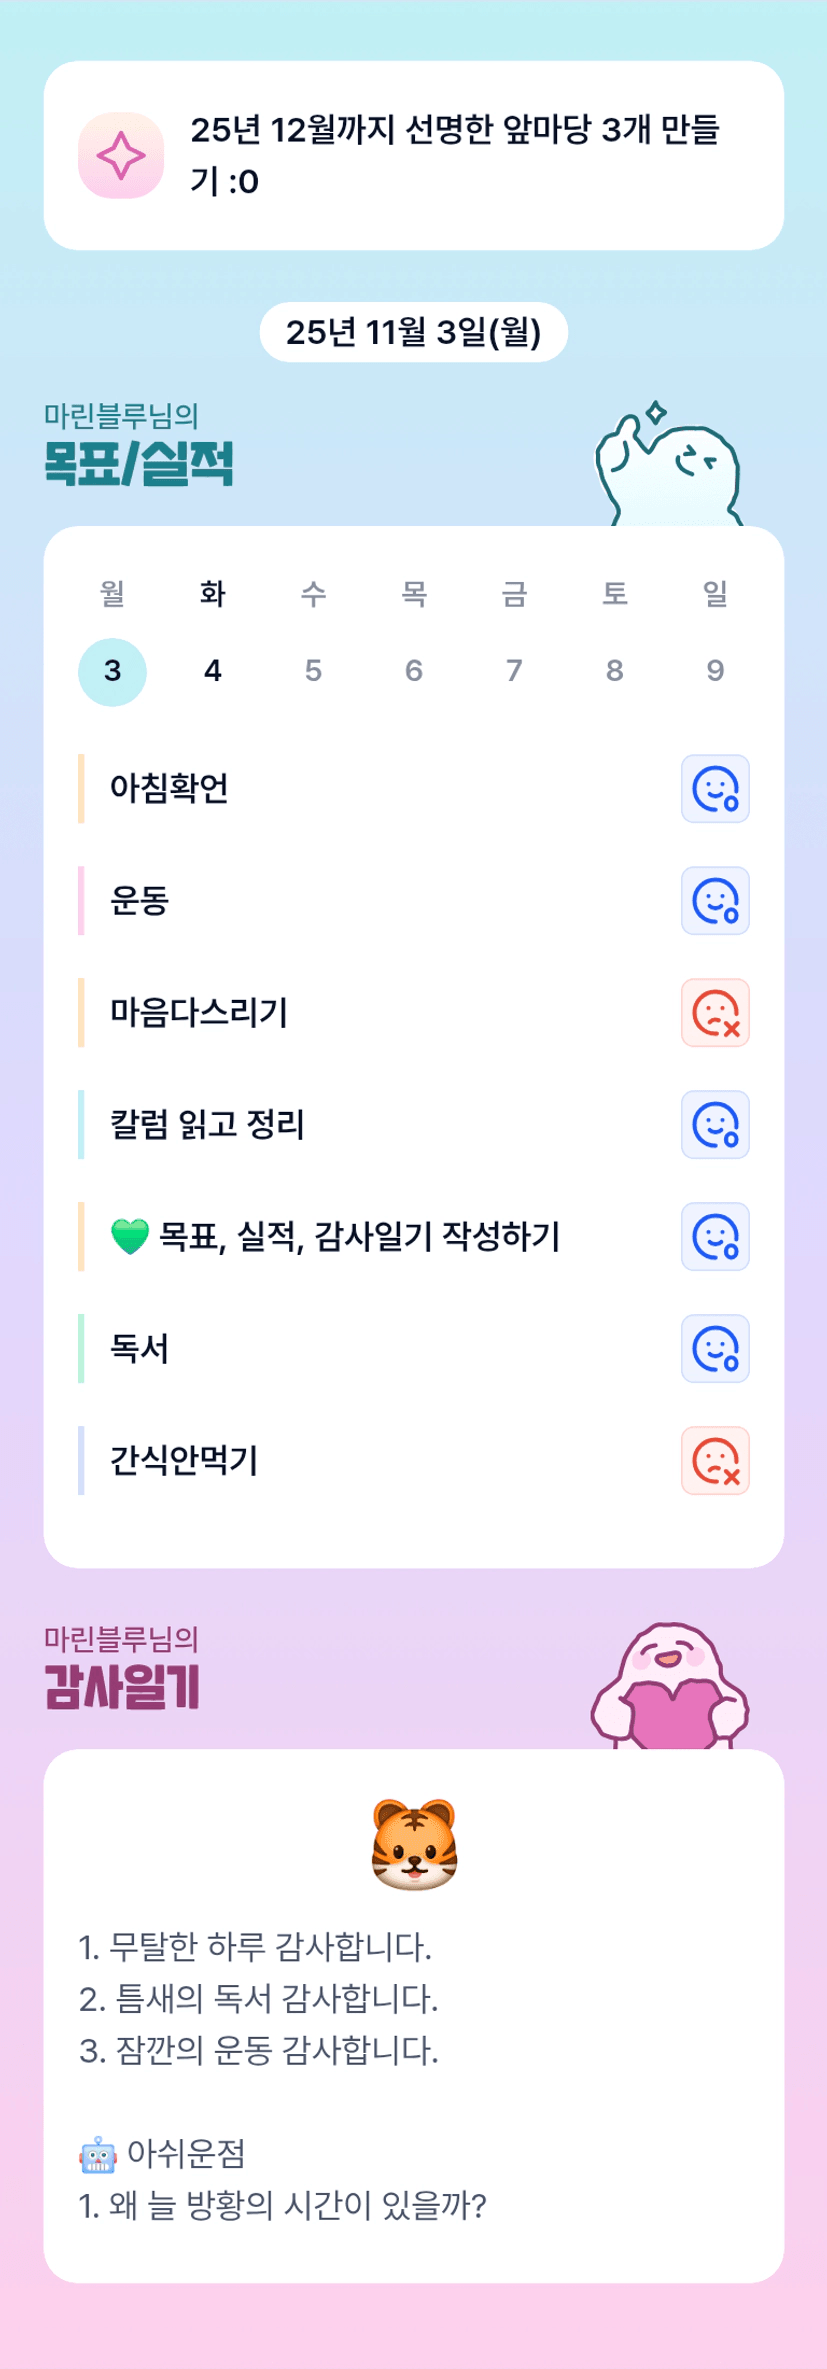Click the pink heart-holding mascot
Screen dimensions: 827x2369
click(x=670, y=1688)
